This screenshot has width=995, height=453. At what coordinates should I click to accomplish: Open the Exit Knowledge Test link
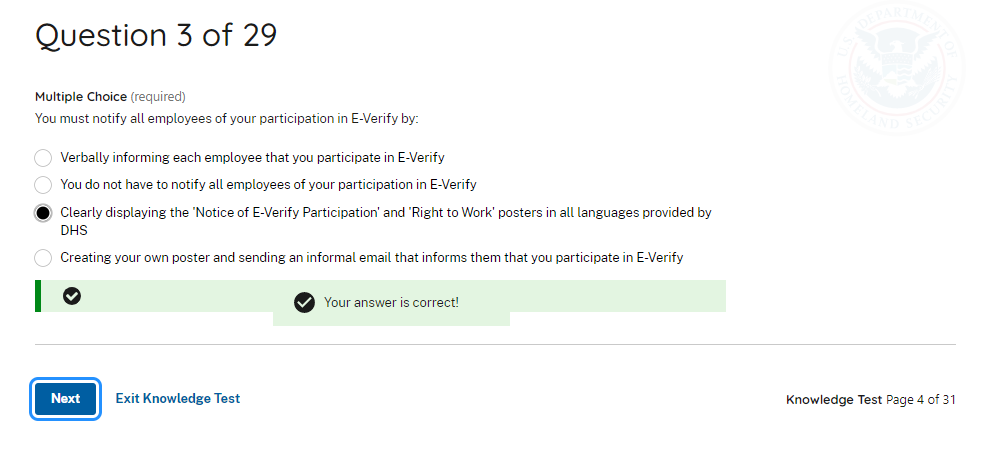pos(178,398)
